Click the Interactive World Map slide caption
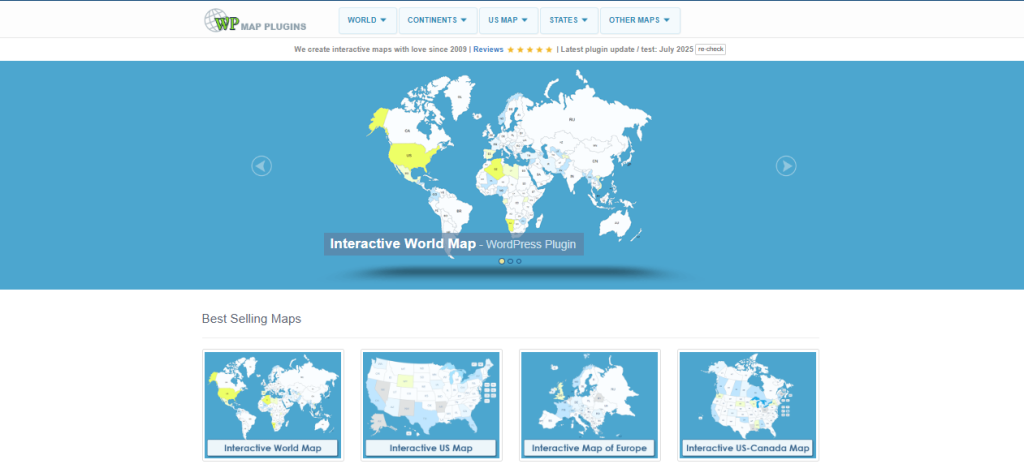Screen dimensions: 1024x464 pos(453,244)
